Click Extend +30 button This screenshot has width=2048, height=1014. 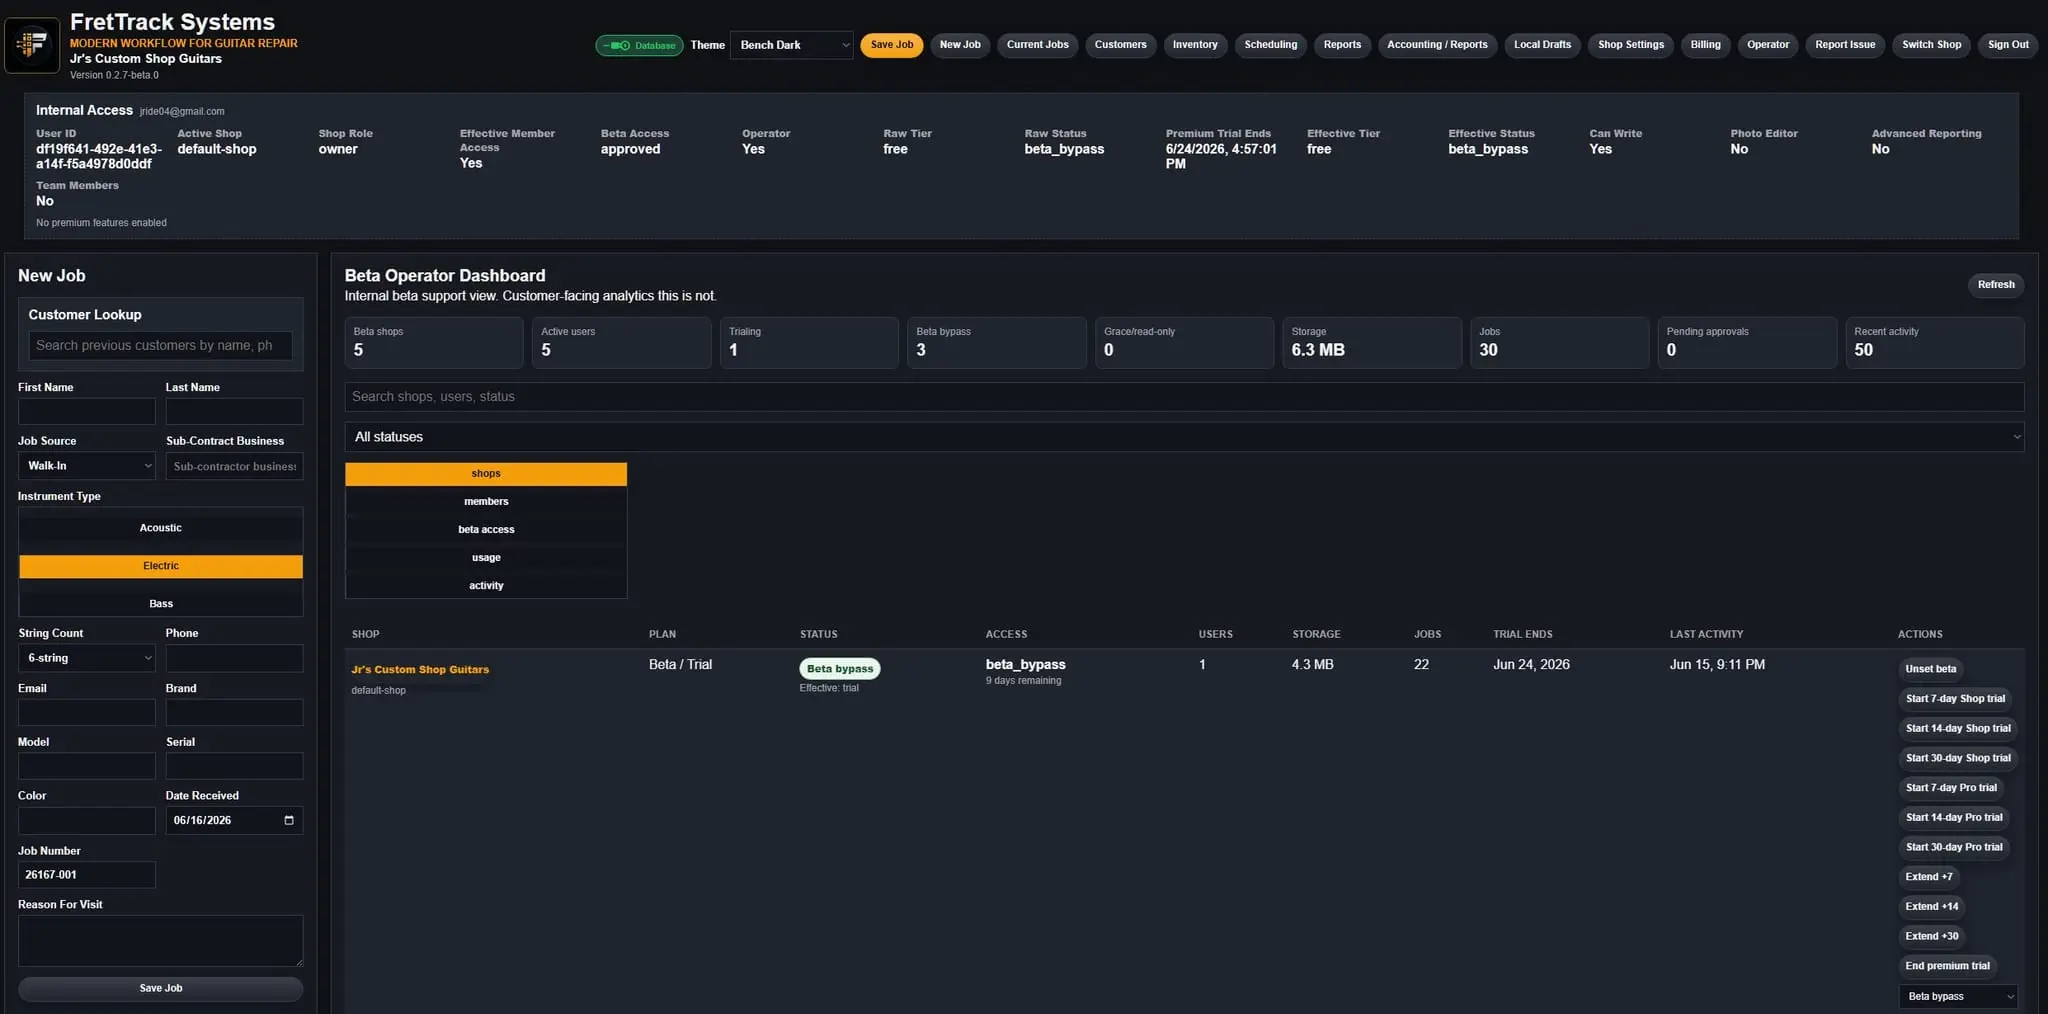(1931, 937)
